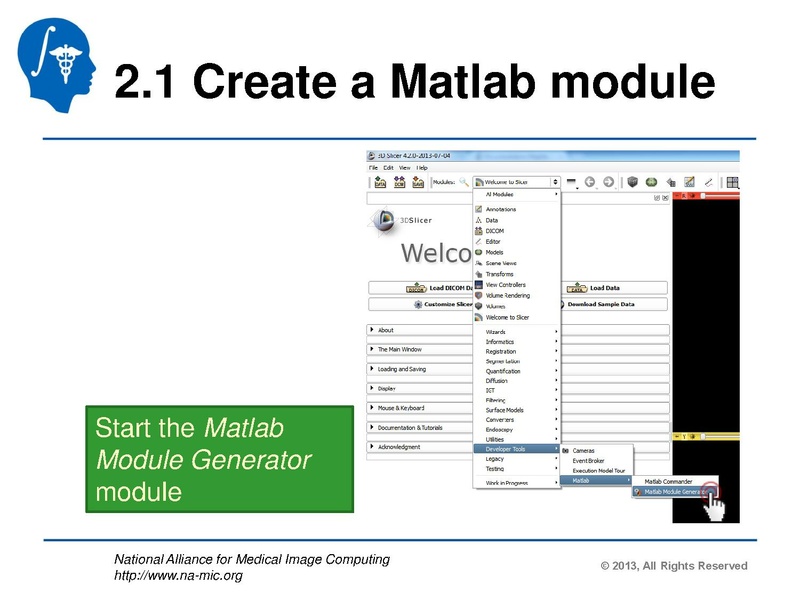
Task: Click the Download Sample Data button
Action: 603,302
